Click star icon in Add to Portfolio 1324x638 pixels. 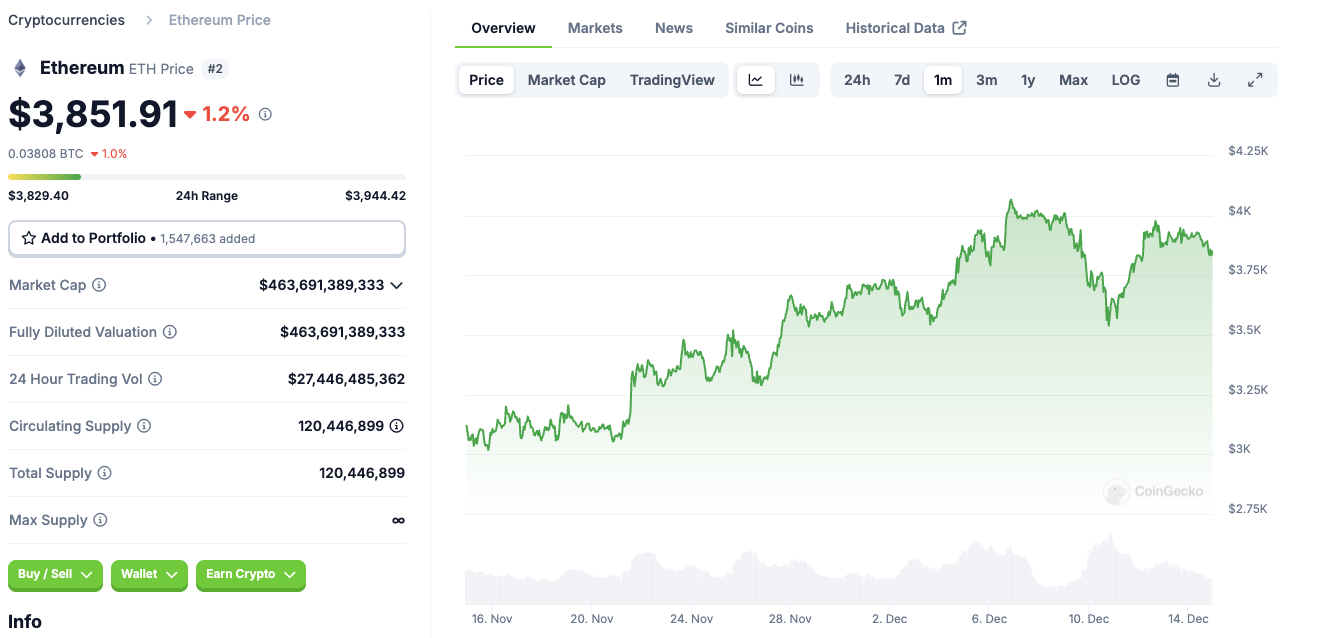coord(29,238)
